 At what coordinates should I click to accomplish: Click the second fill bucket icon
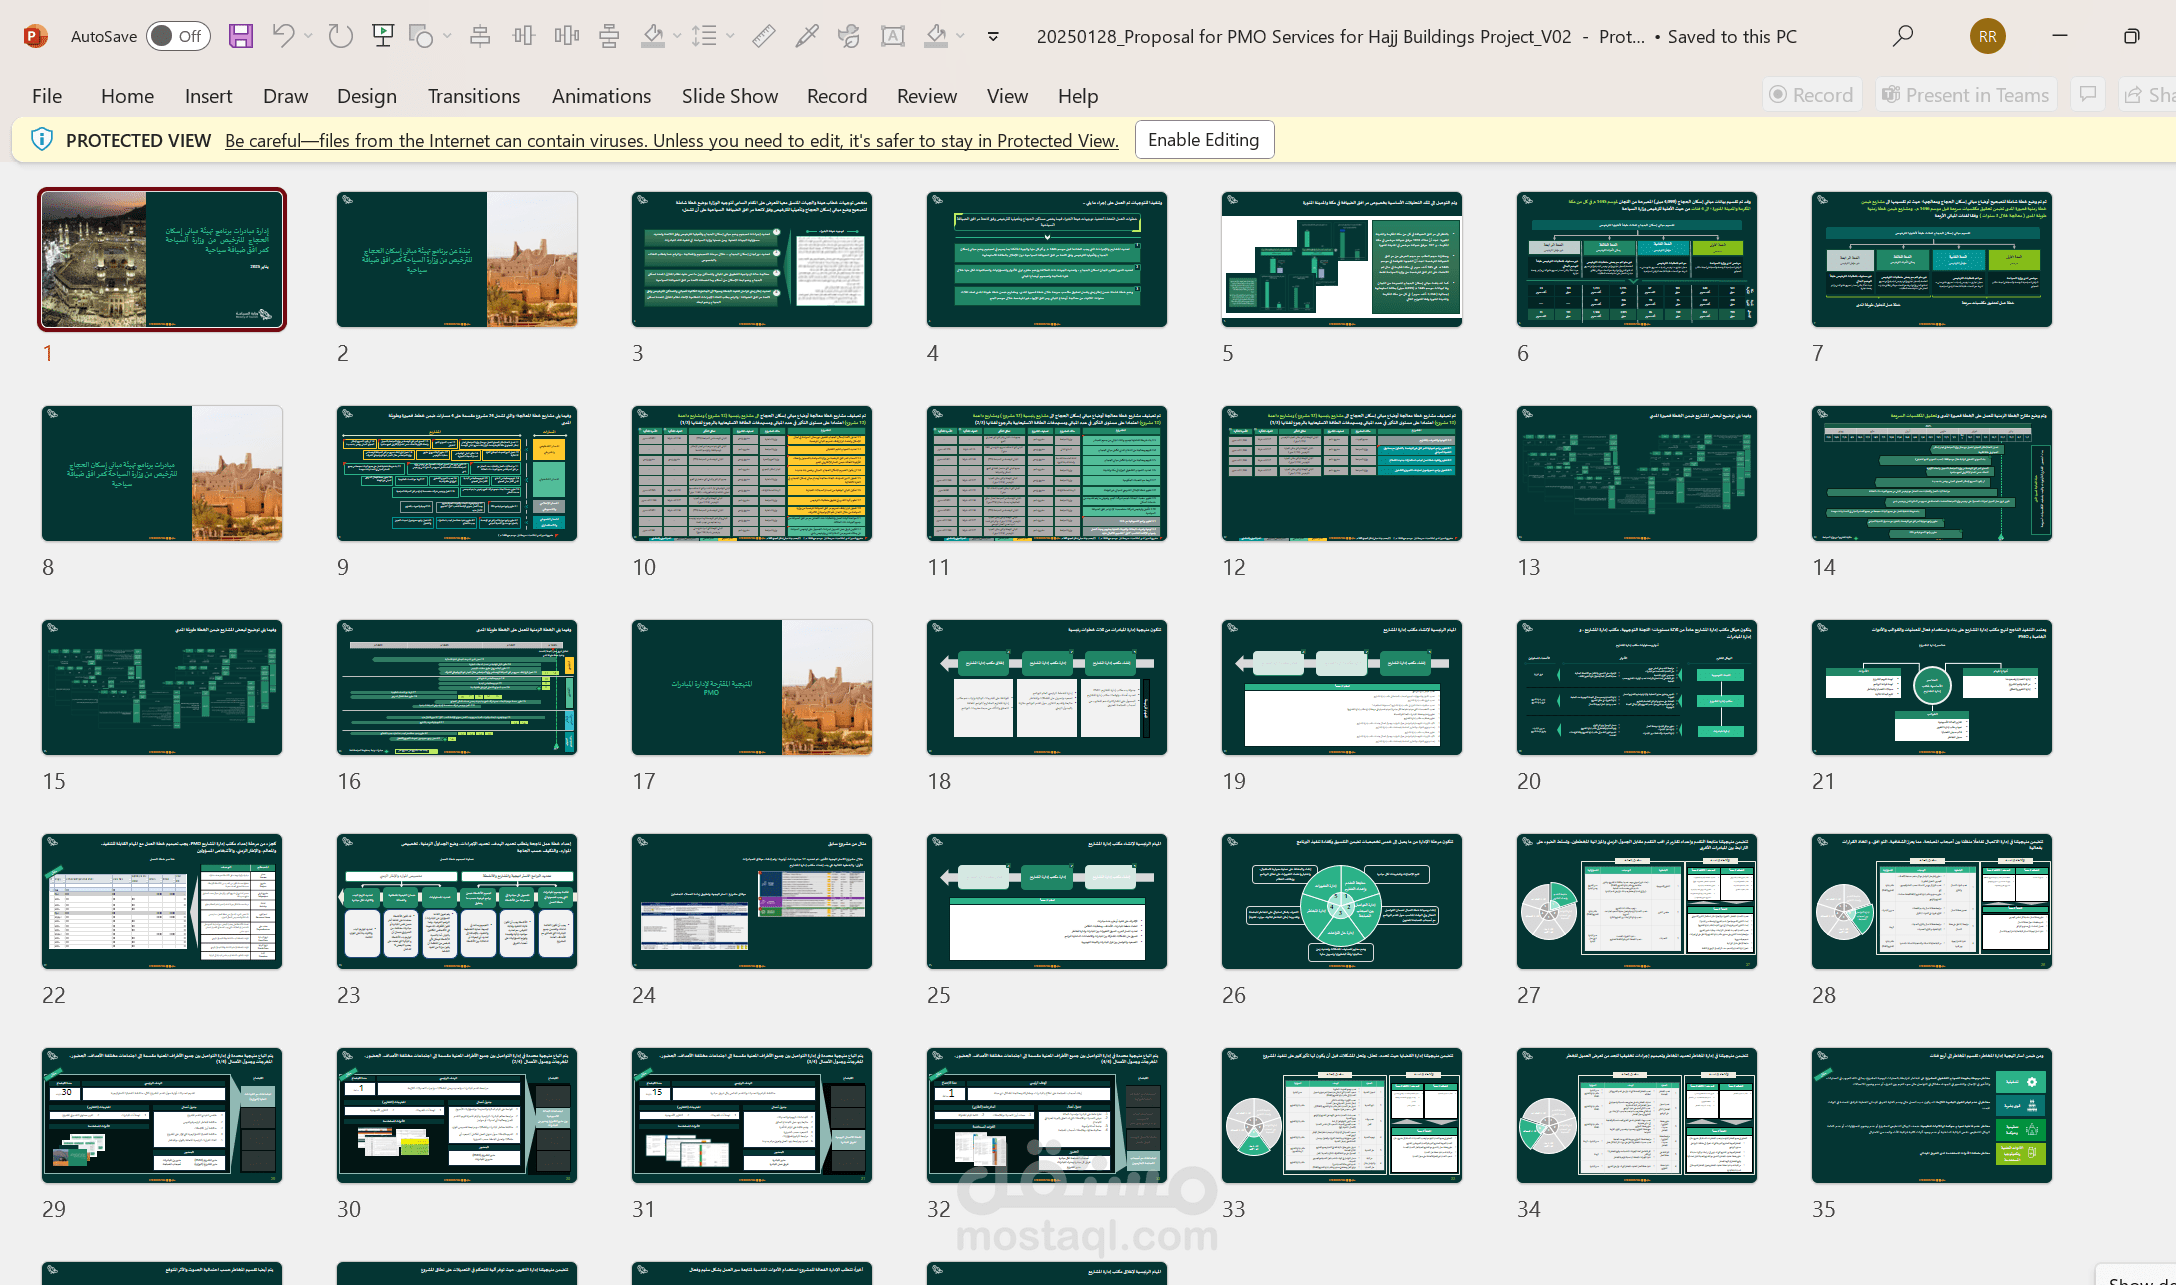[936, 36]
